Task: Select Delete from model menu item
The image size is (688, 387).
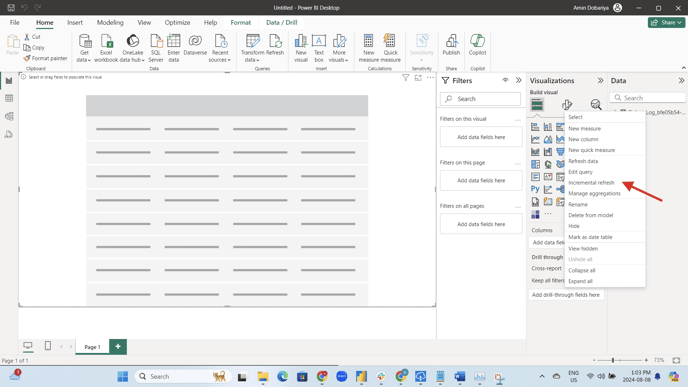Action: tap(590, 215)
